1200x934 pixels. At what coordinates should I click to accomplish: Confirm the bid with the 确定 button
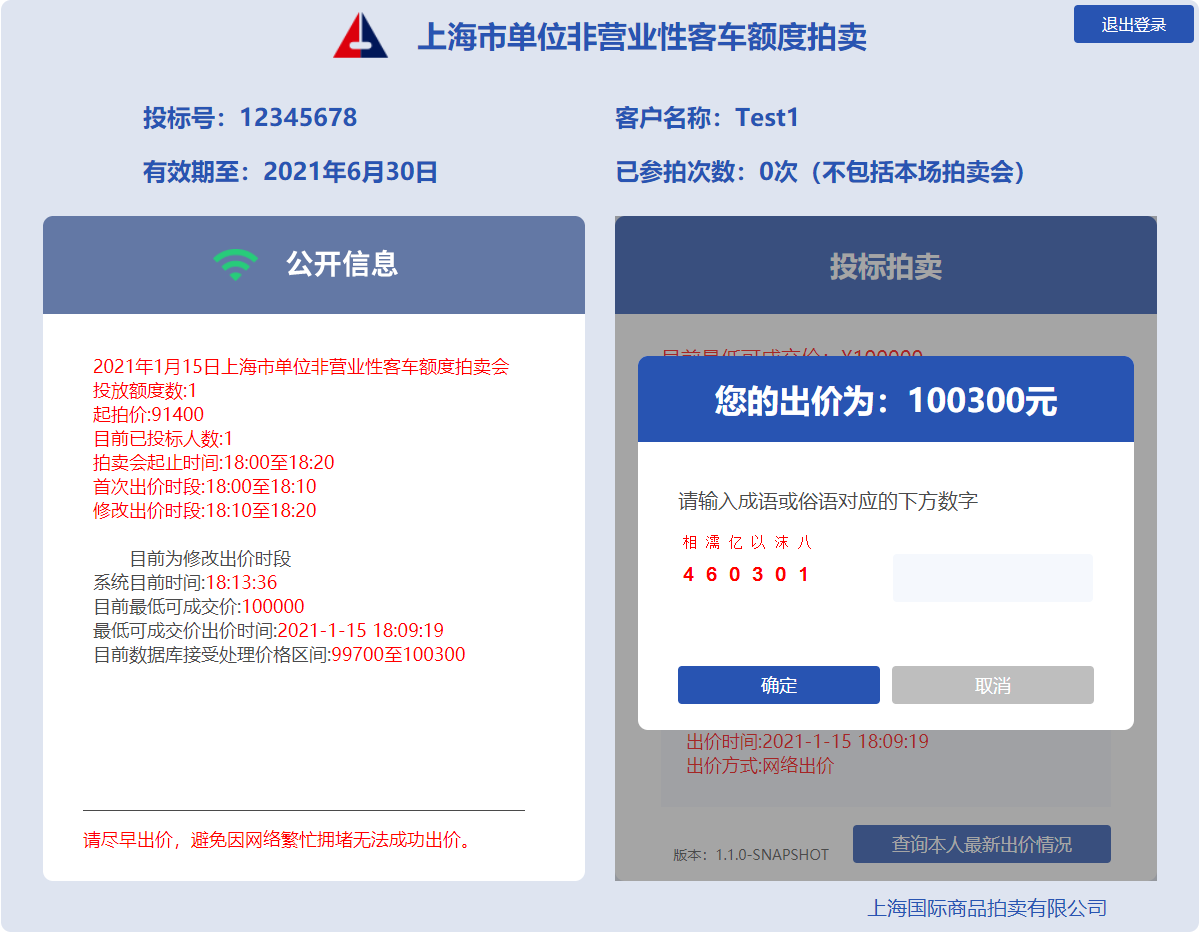779,685
